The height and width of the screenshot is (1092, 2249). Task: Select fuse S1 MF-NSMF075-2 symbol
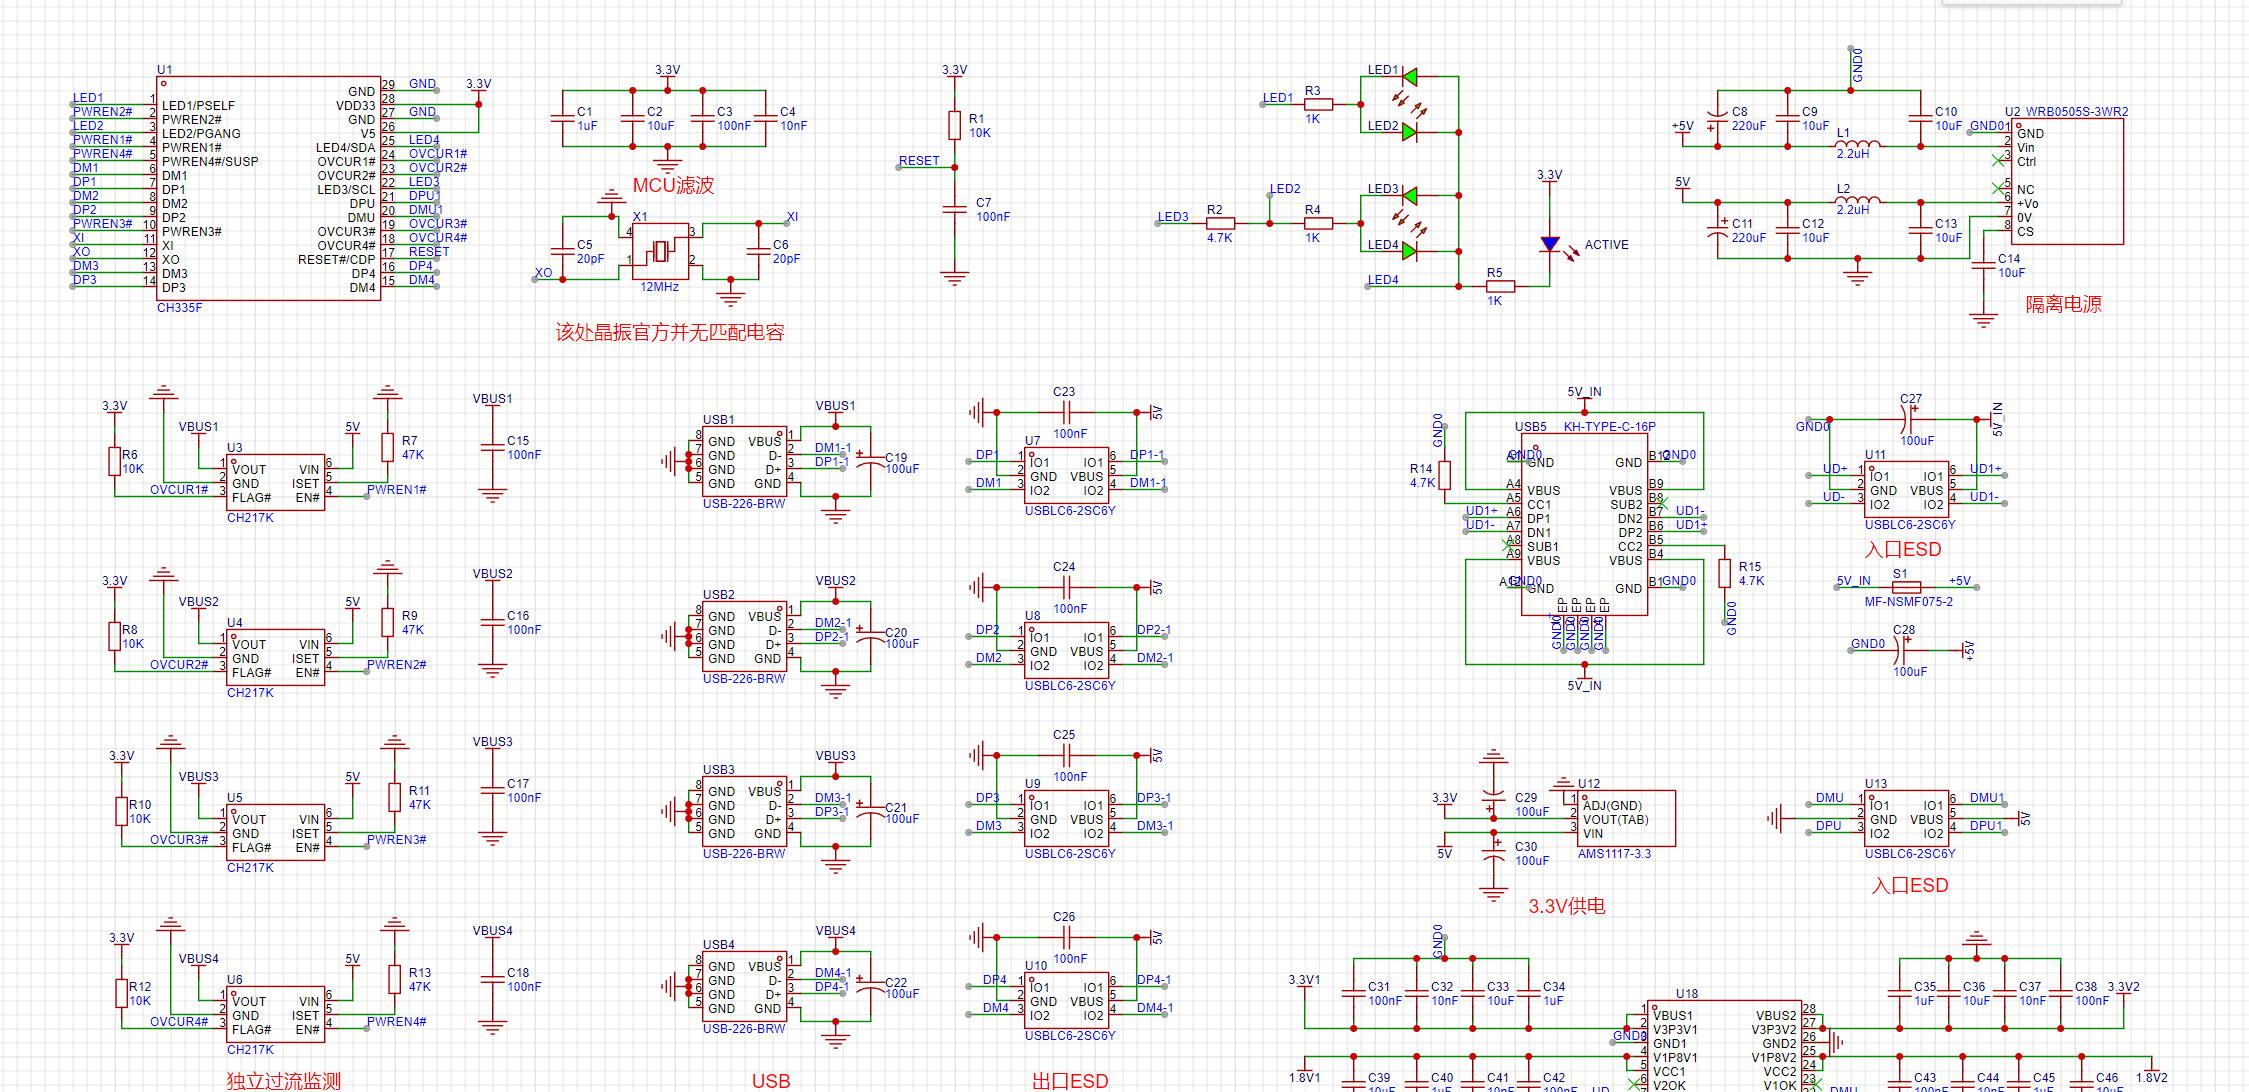click(1907, 587)
